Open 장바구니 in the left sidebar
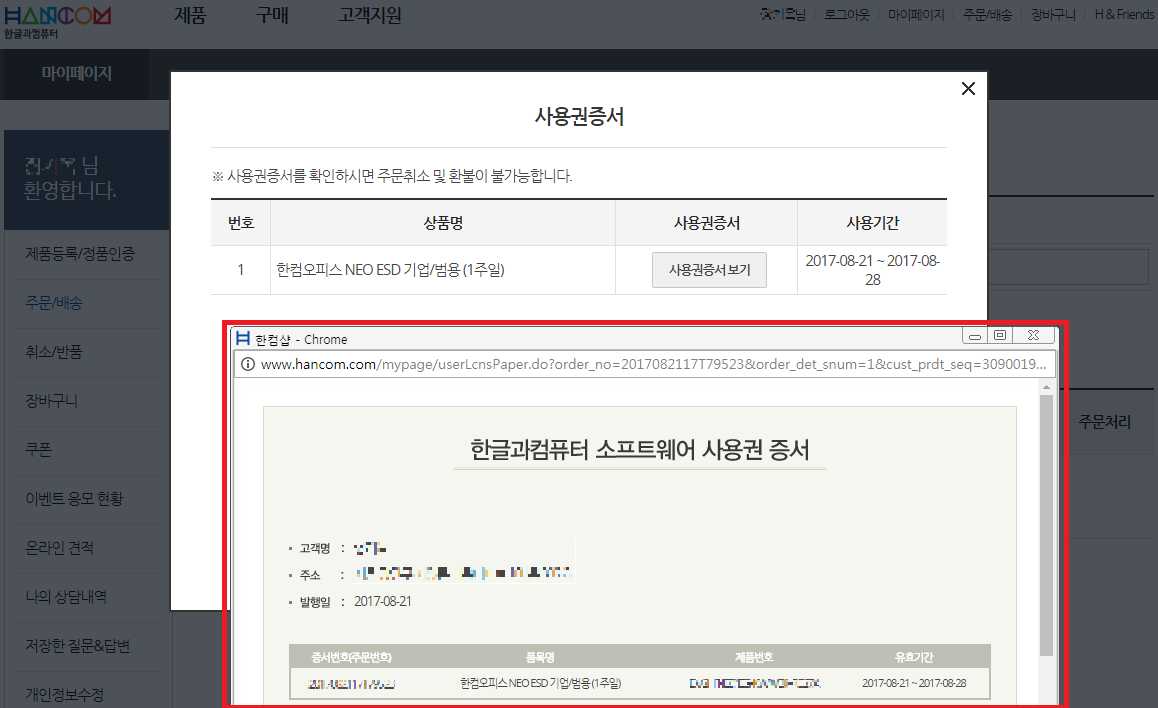This screenshot has width=1158, height=708. (51, 401)
